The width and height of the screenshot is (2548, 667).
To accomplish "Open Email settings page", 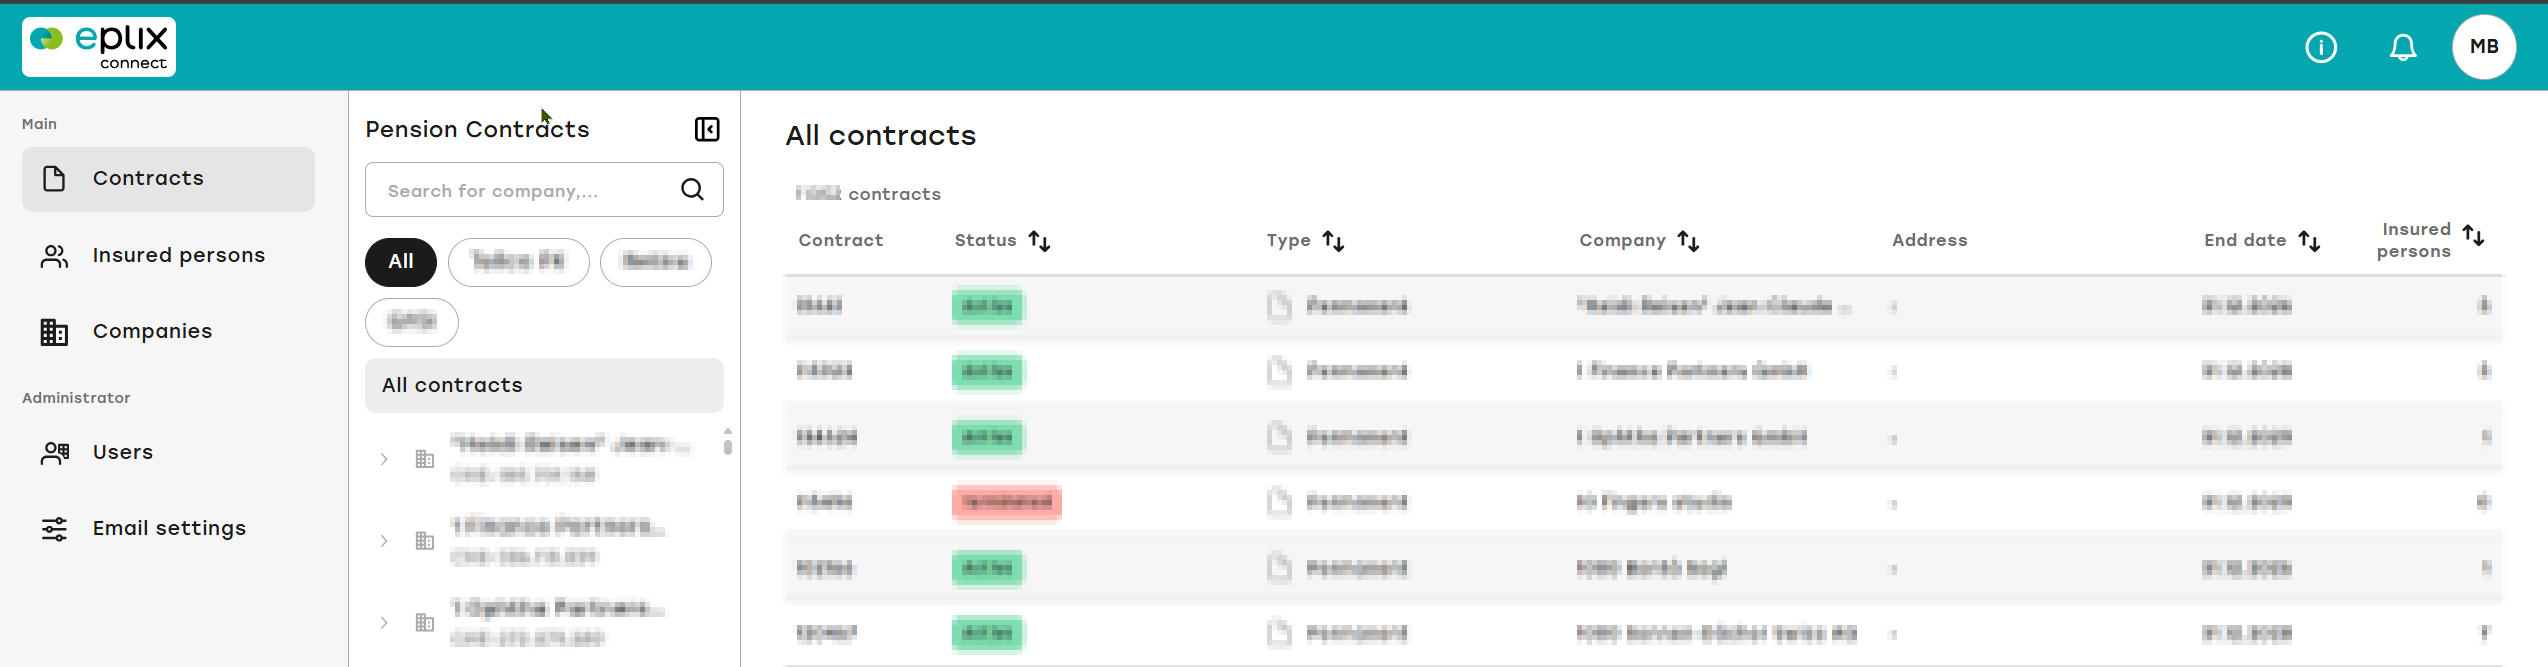I will (x=168, y=529).
